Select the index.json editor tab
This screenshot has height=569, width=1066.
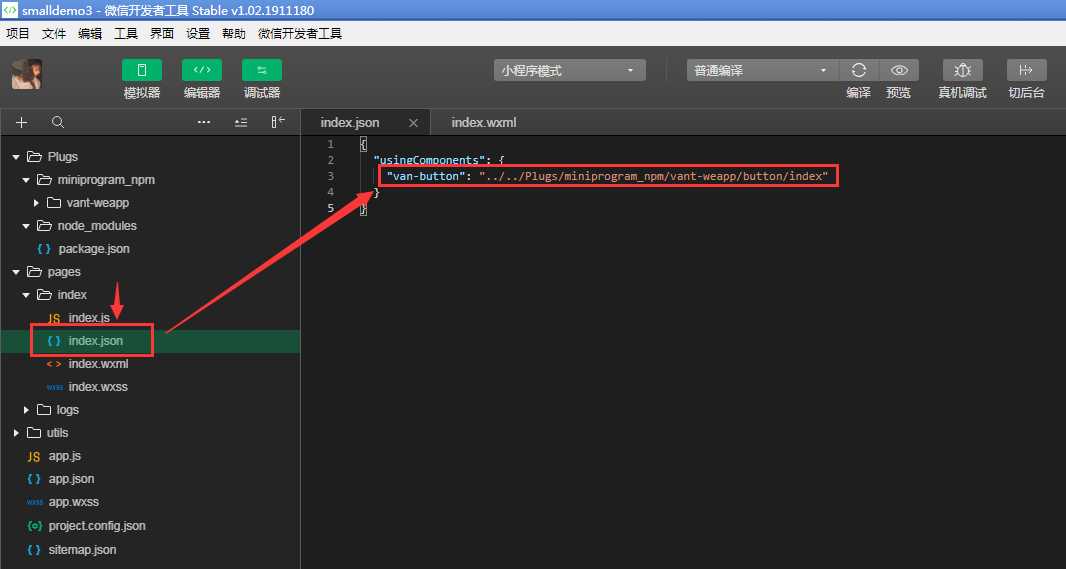350,122
